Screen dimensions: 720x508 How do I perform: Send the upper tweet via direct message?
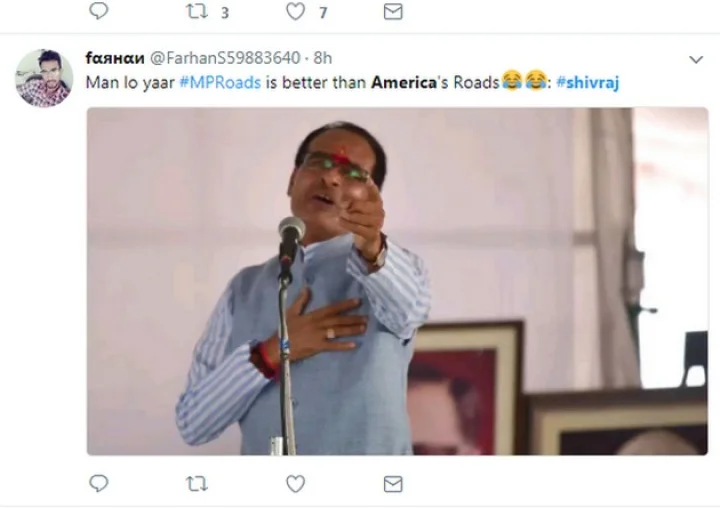(393, 11)
